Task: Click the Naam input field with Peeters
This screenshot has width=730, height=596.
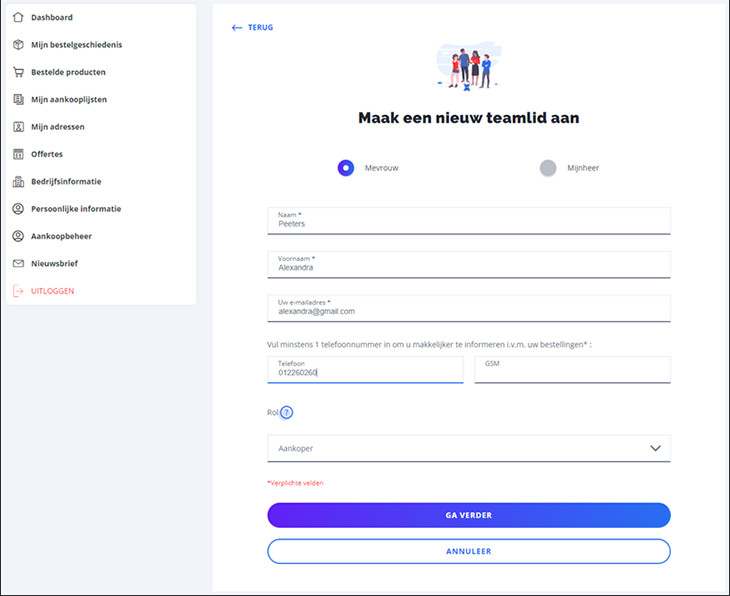Action: tap(469, 221)
